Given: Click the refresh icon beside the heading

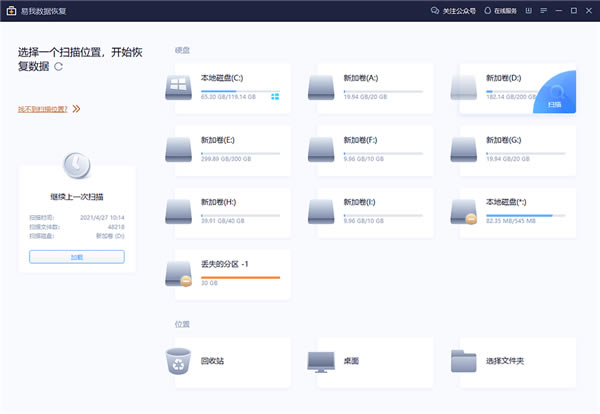Looking at the screenshot, I should pos(58,66).
